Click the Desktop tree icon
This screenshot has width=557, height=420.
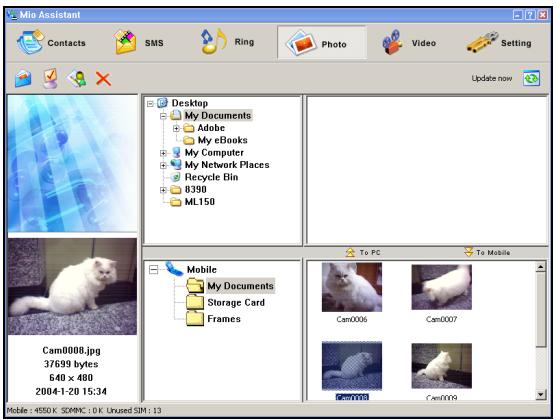[162, 103]
